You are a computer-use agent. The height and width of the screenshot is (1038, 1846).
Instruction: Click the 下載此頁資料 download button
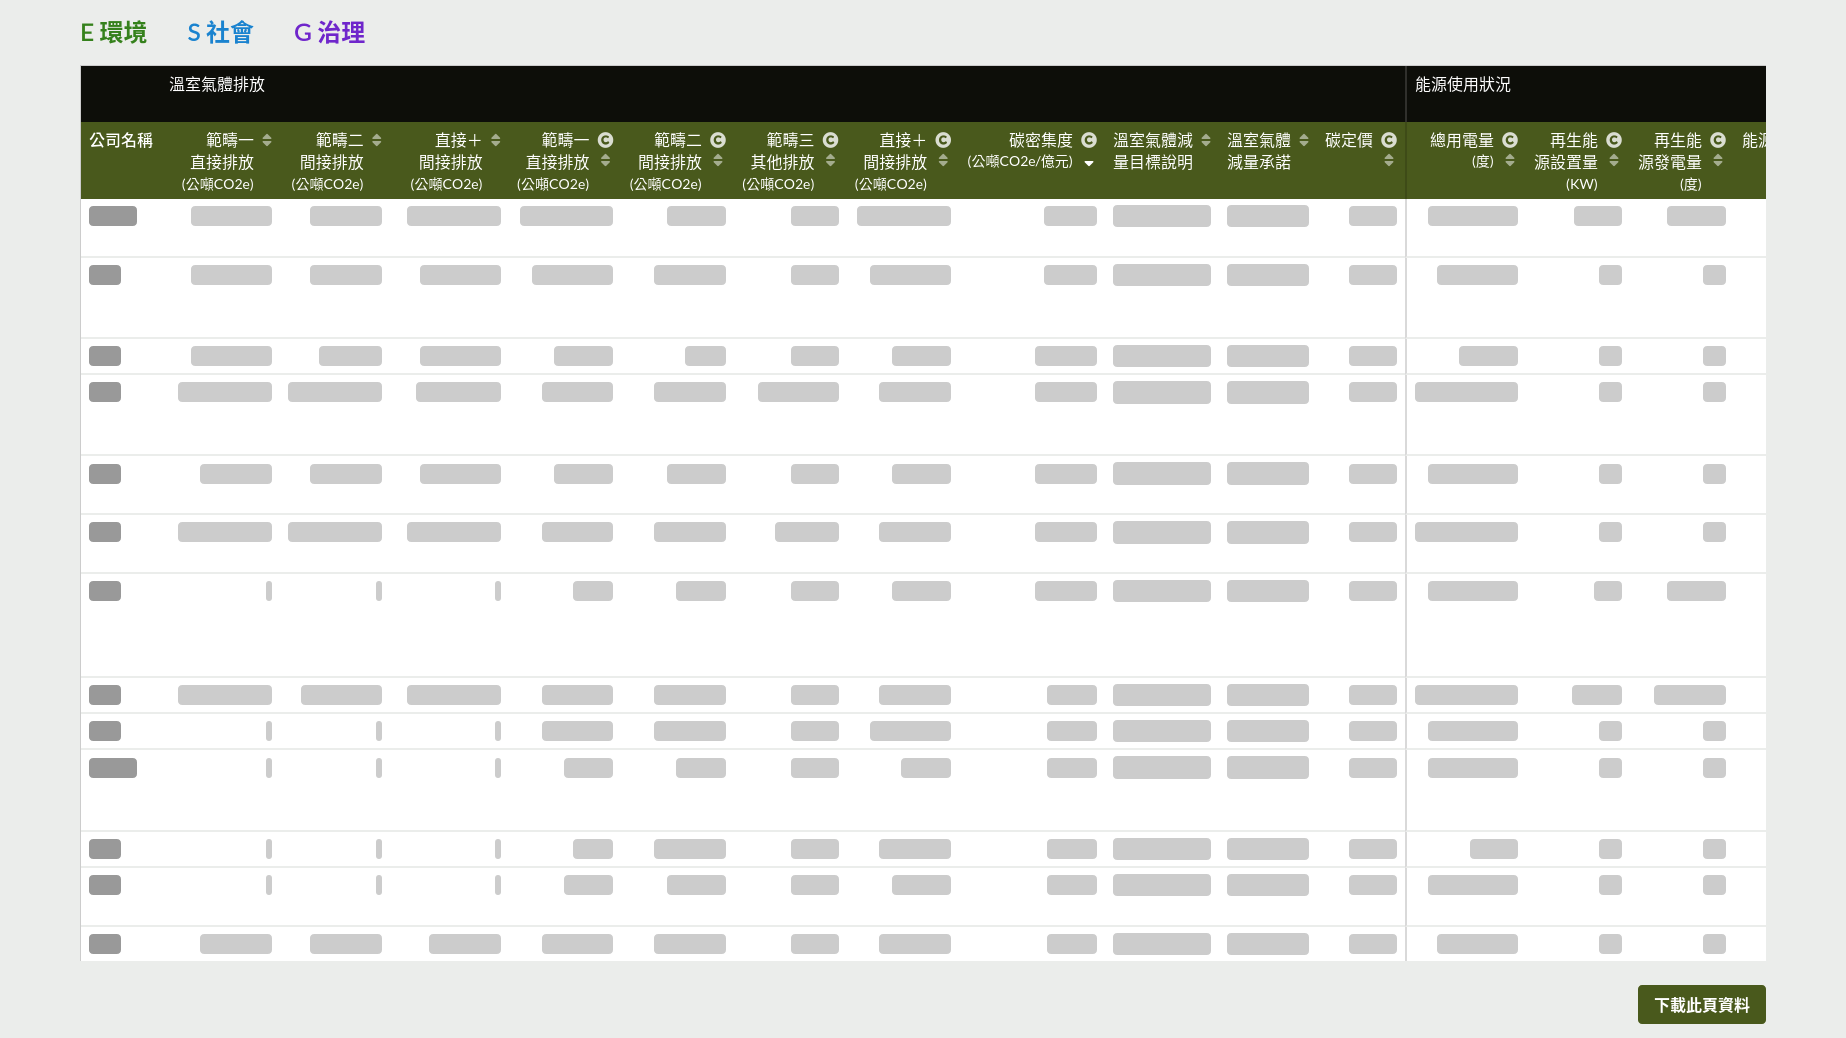[x=1701, y=1005]
